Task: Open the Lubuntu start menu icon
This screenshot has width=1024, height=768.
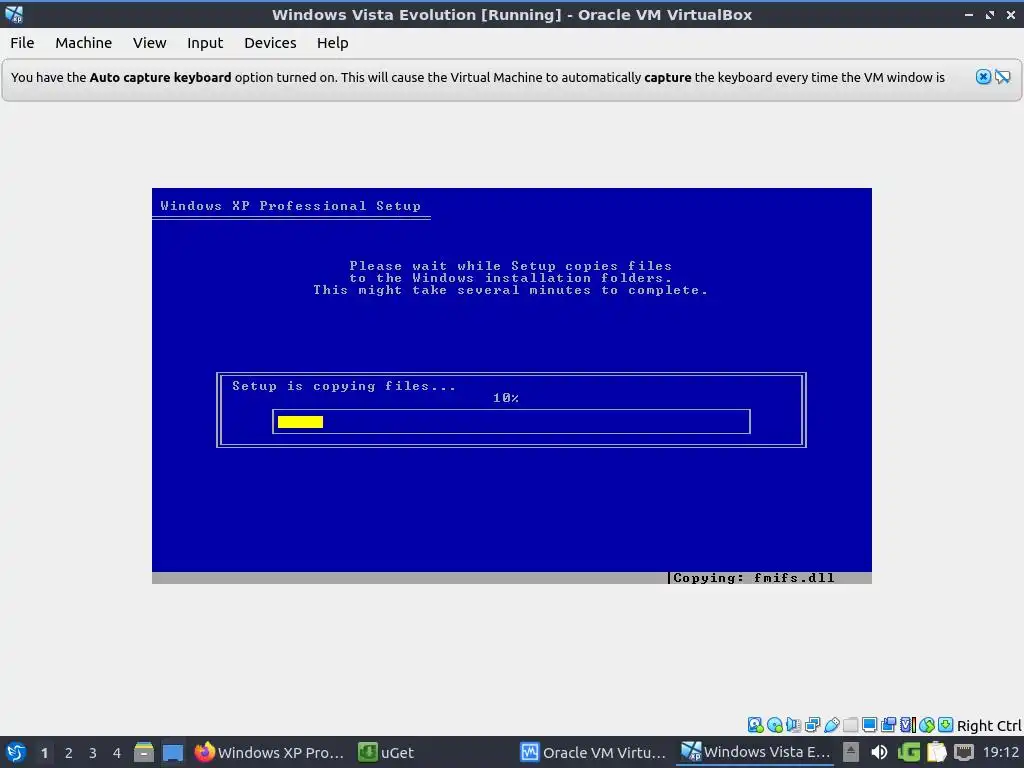Action: pos(16,752)
